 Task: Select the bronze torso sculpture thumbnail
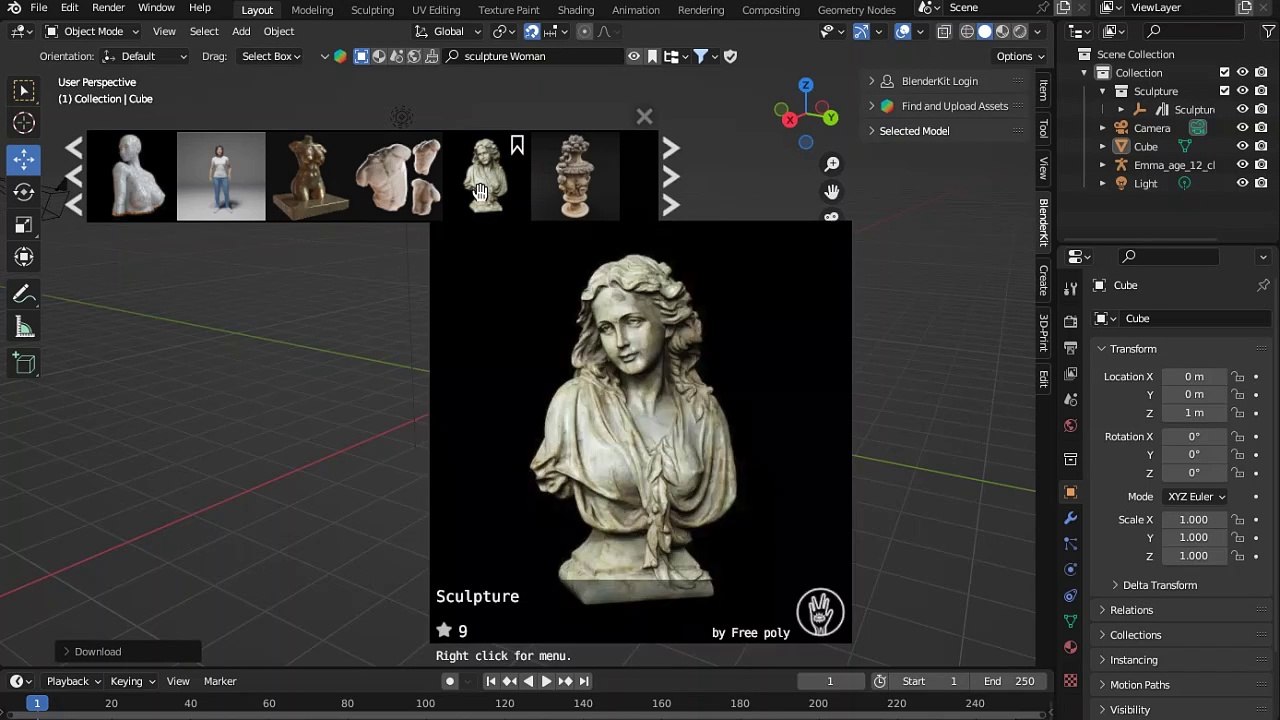(x=309, y=177)
